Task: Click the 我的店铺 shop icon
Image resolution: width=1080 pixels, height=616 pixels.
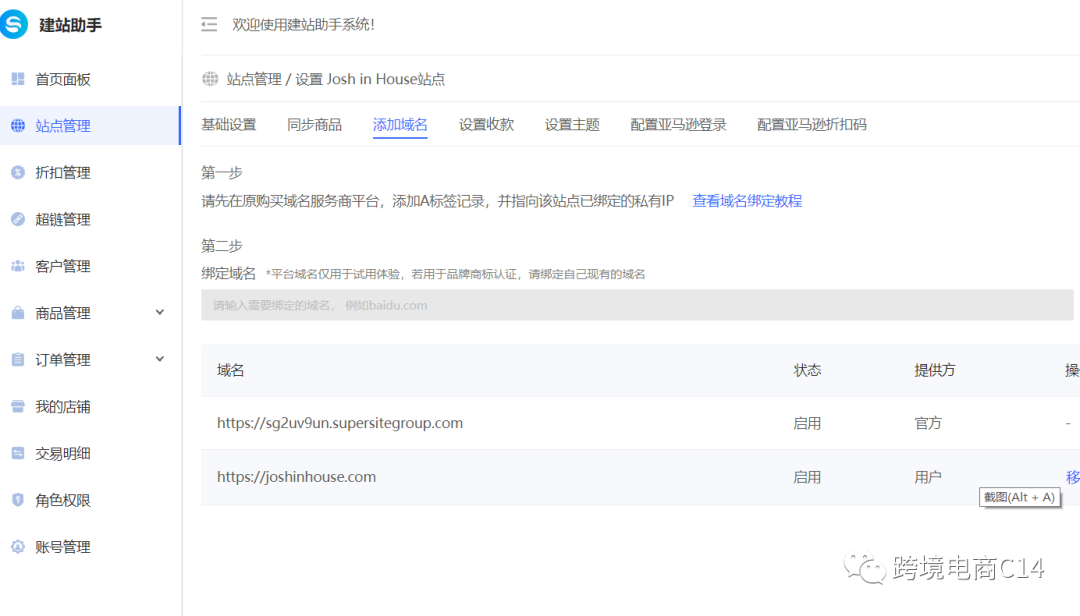Action: (x=18, y=407)
